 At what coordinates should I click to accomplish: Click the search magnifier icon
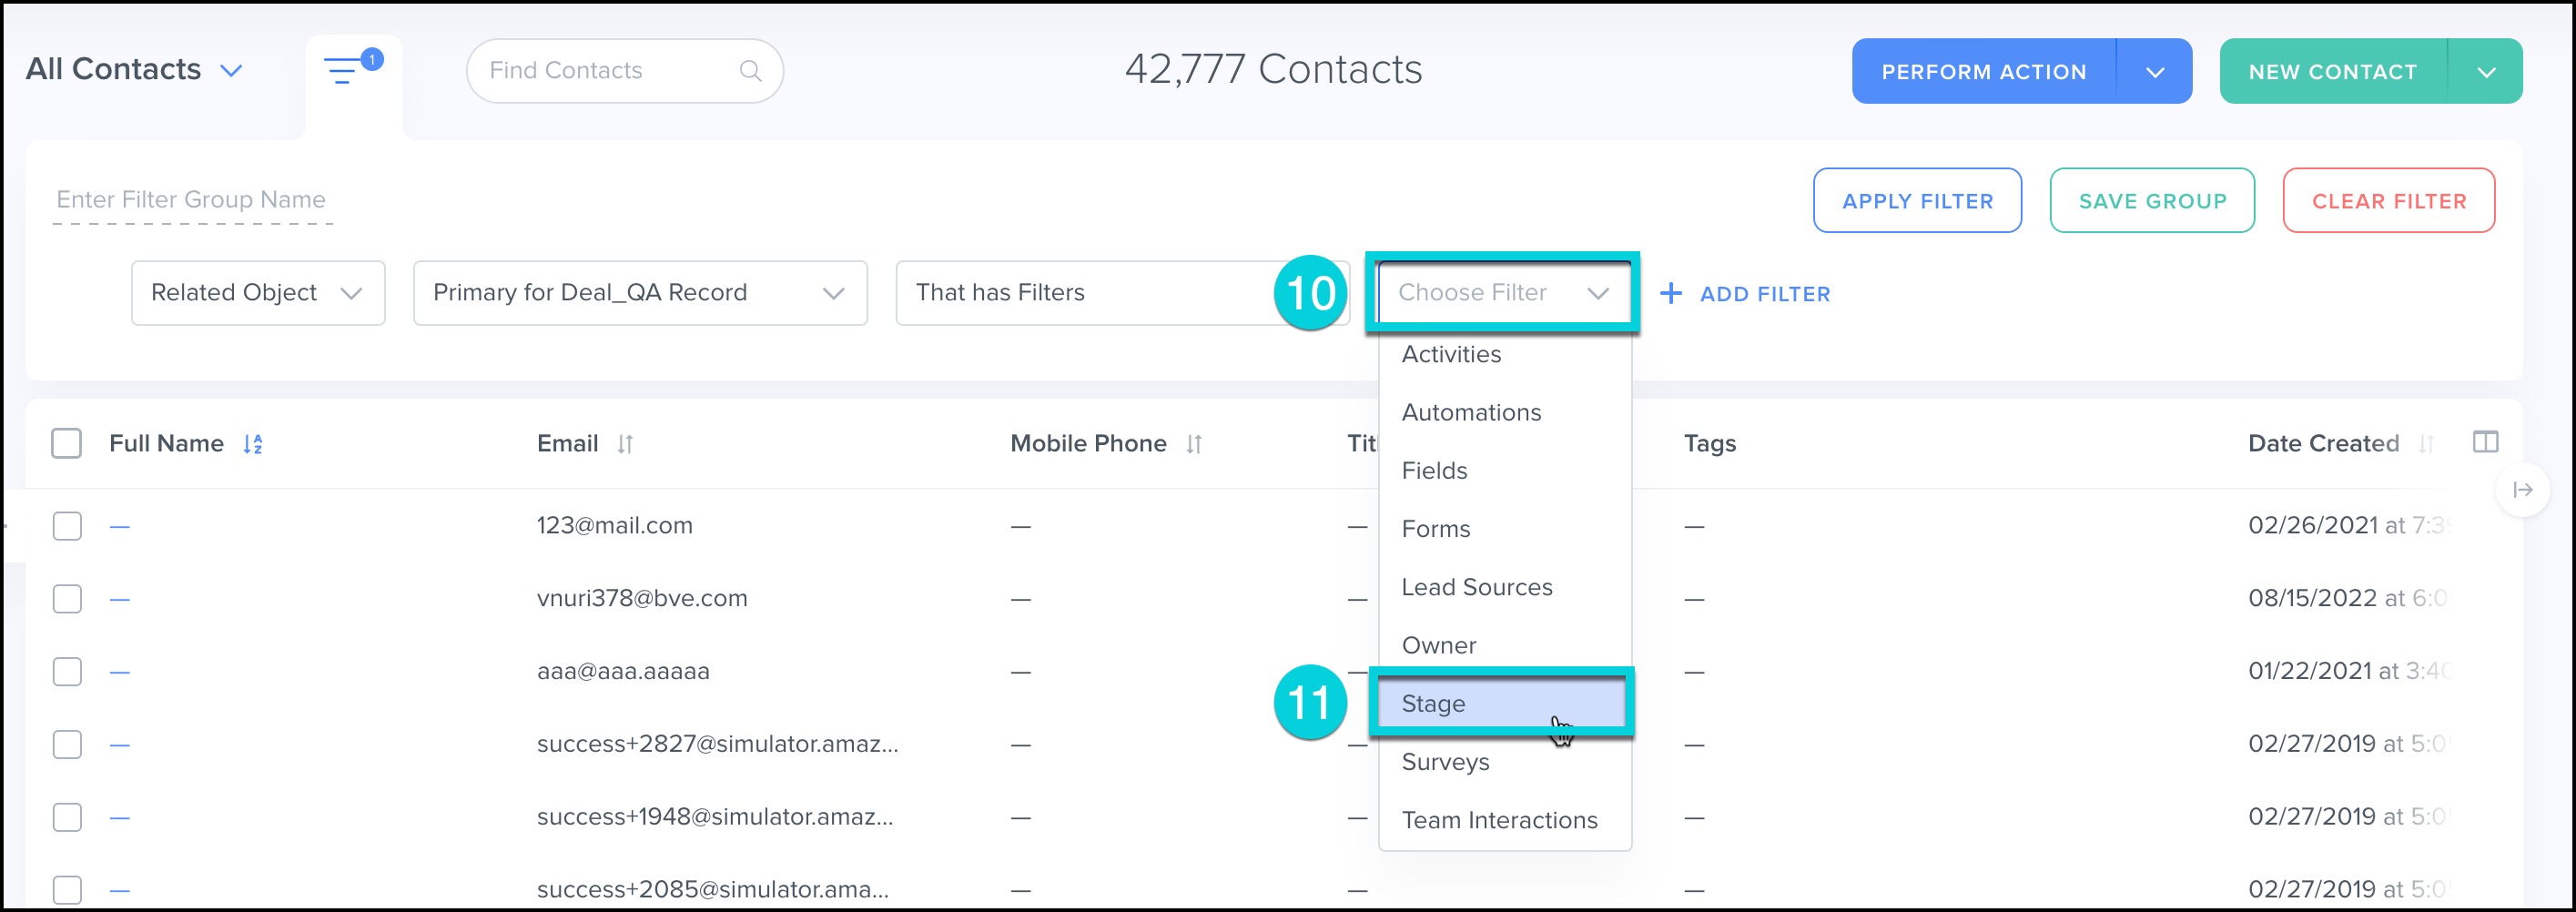(x=750, y=71)
